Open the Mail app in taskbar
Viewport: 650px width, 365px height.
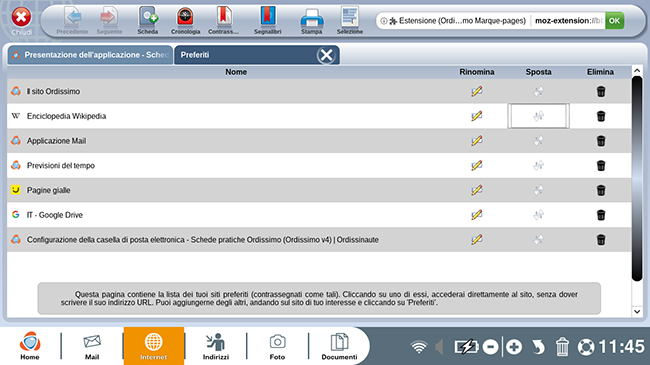coord(92,346)
